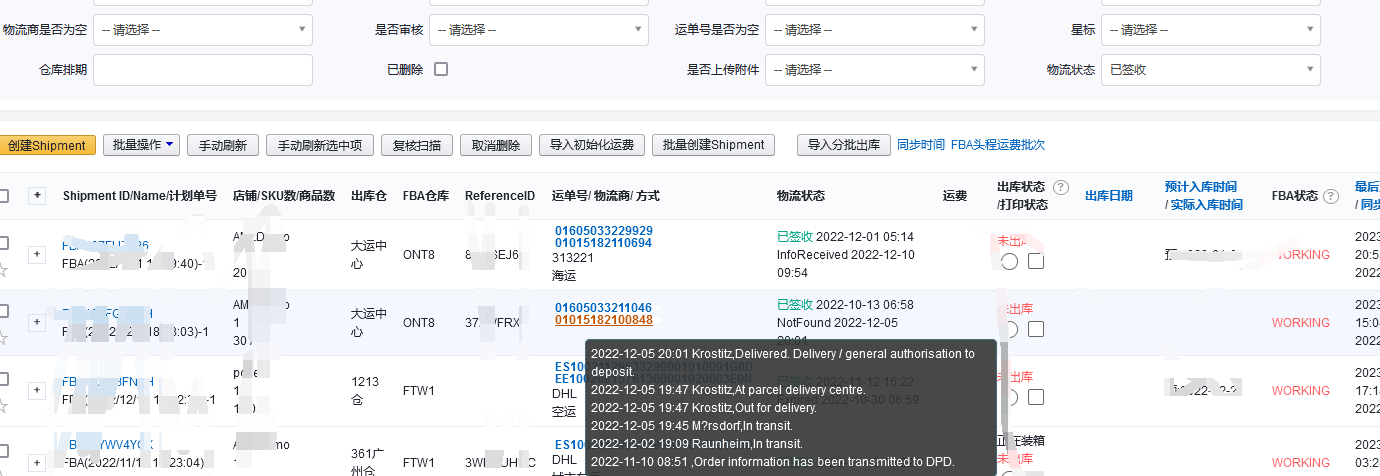
Task: Open the 是否上传附件 dropdown
Action: coord(875,70)
